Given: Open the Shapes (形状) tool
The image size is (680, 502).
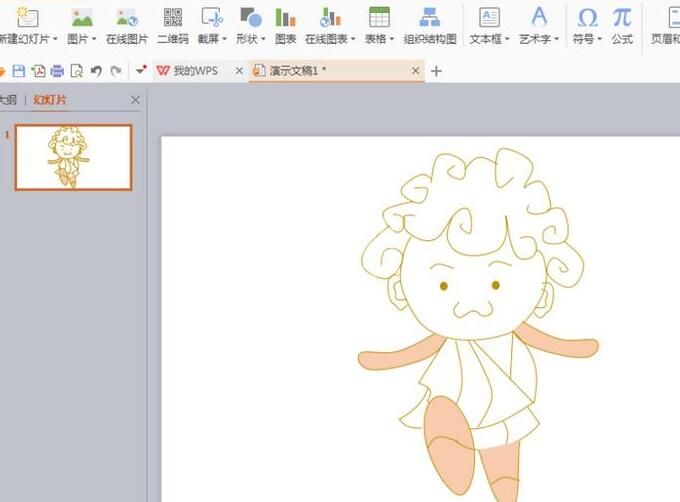Looking at the screenshot, I should click(251, 18).
